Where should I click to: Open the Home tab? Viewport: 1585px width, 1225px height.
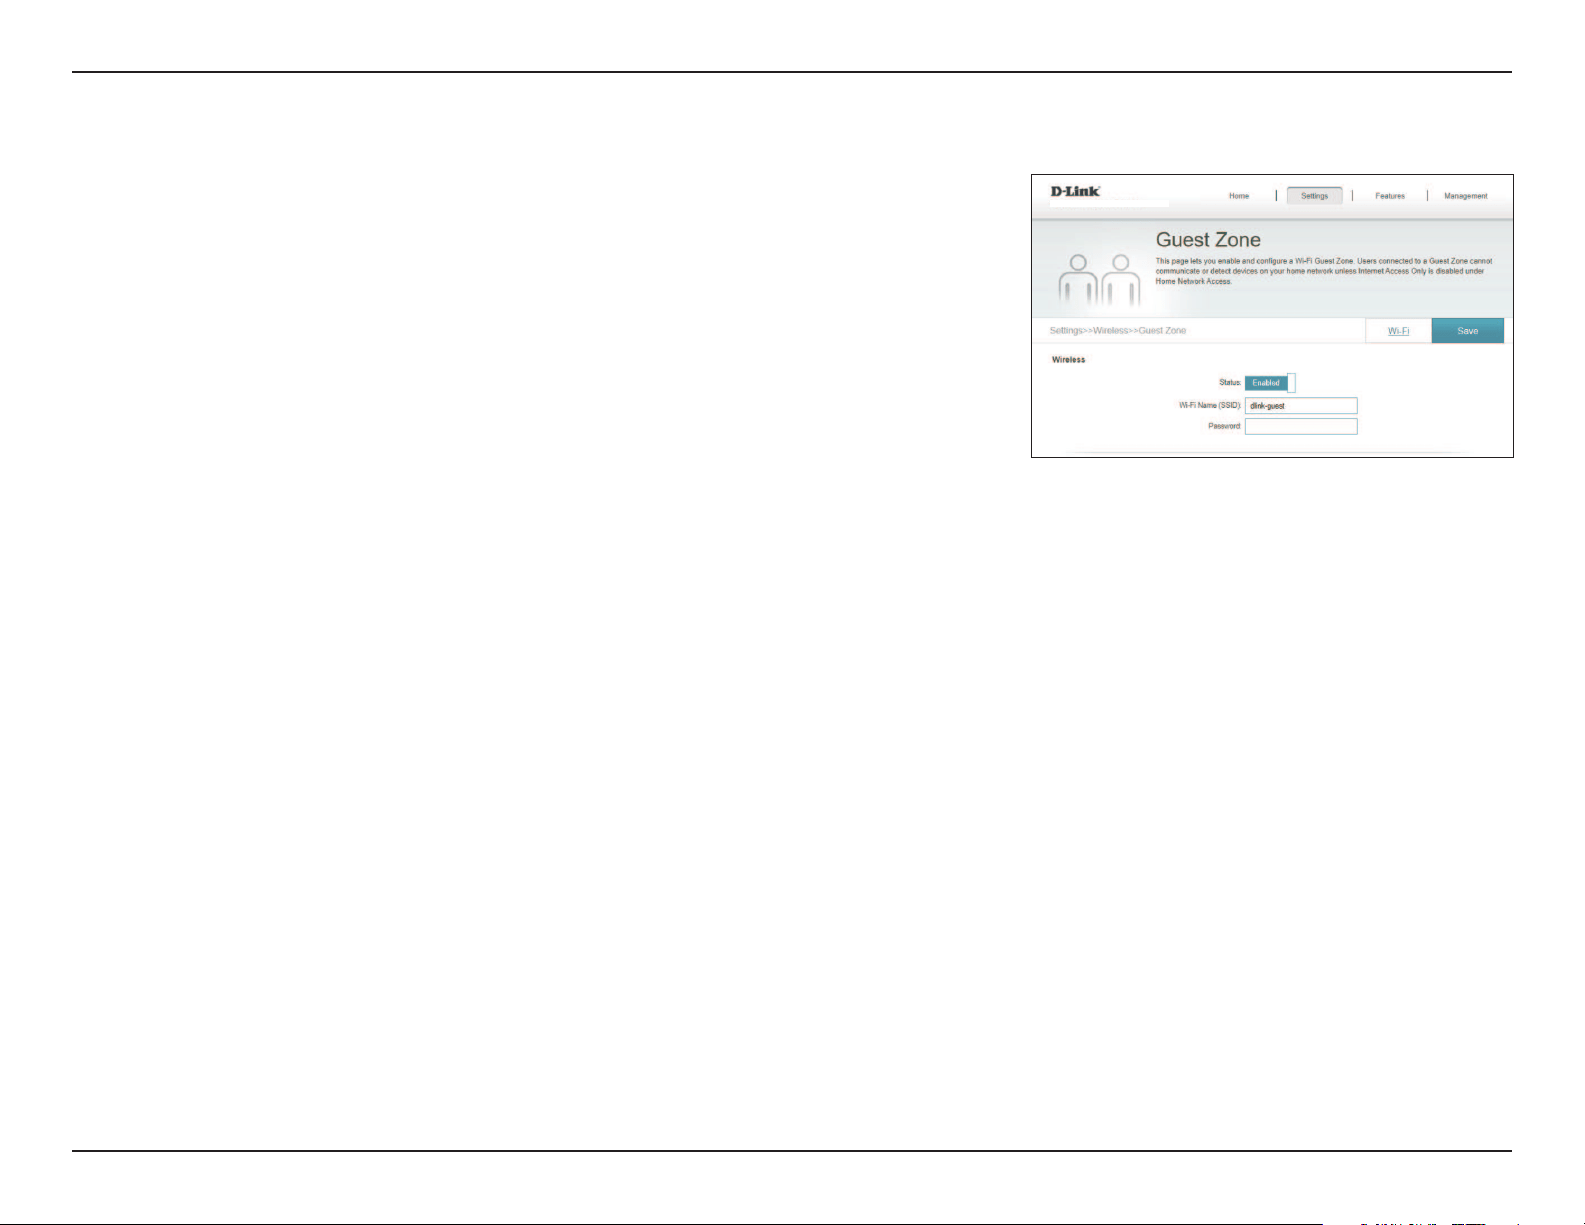[1239, 196]
